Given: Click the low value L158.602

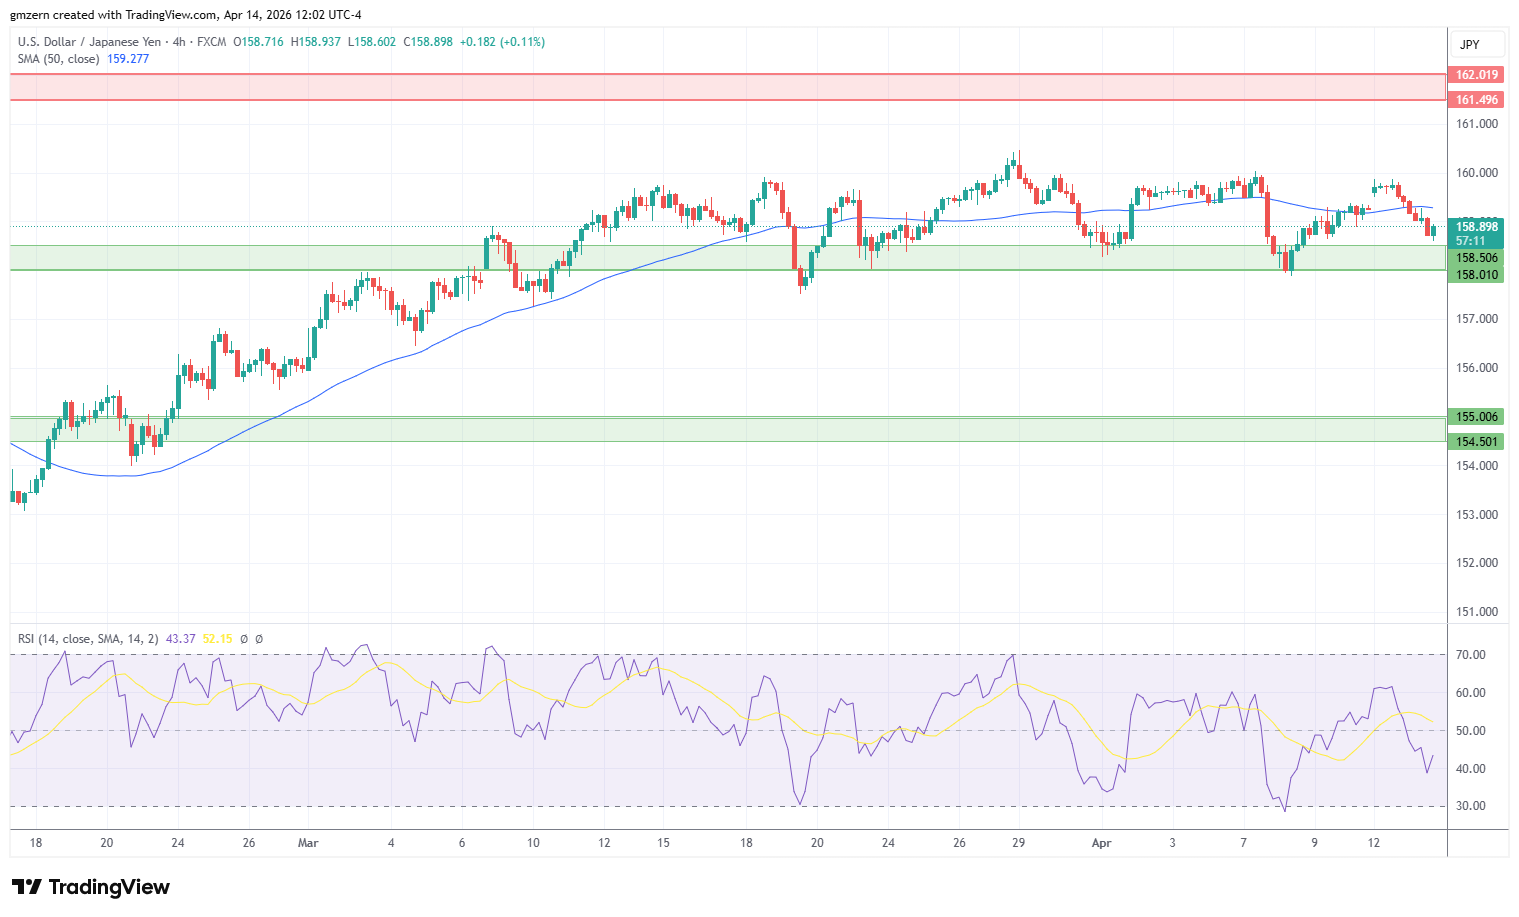Looking at the screenshot, I should click(x=372, y=42).
